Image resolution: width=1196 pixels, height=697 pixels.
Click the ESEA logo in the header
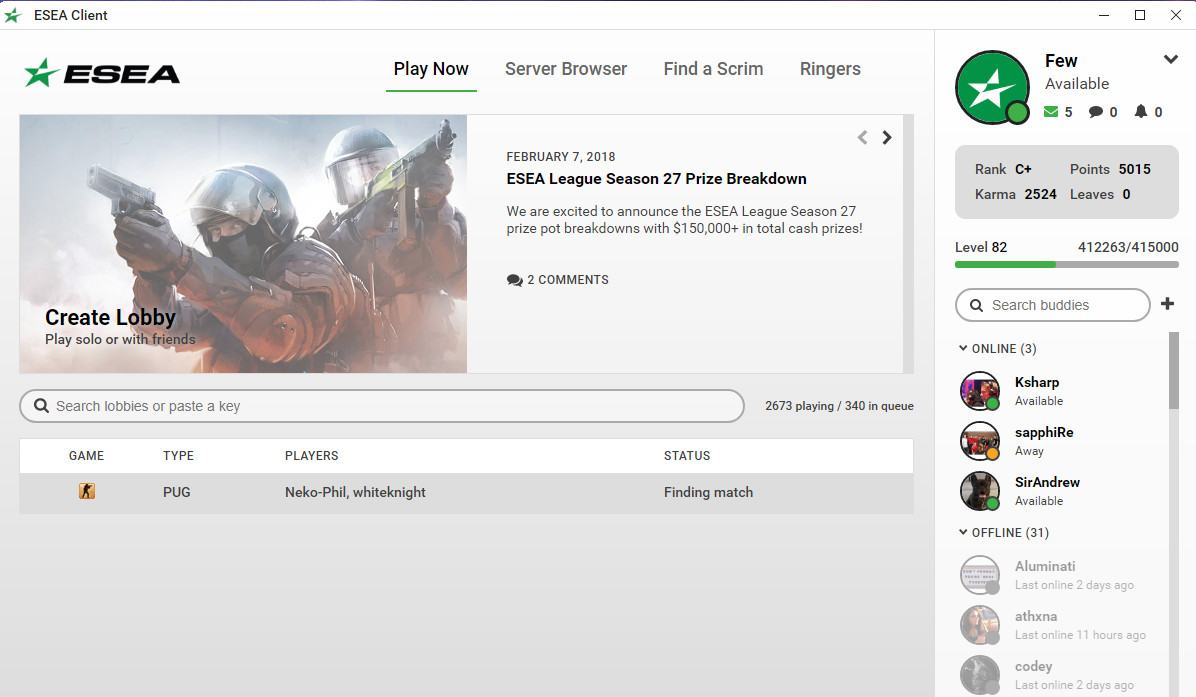102,72
